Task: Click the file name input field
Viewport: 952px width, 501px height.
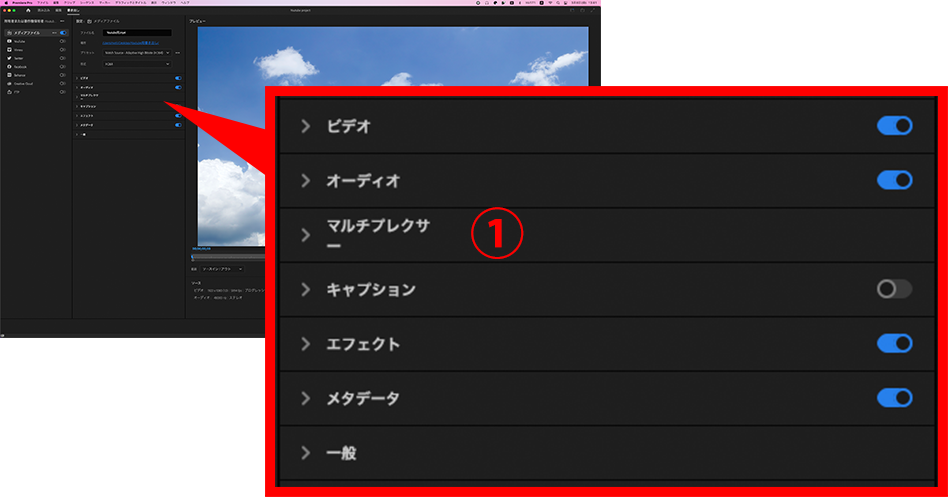Action: pos(137,33)
